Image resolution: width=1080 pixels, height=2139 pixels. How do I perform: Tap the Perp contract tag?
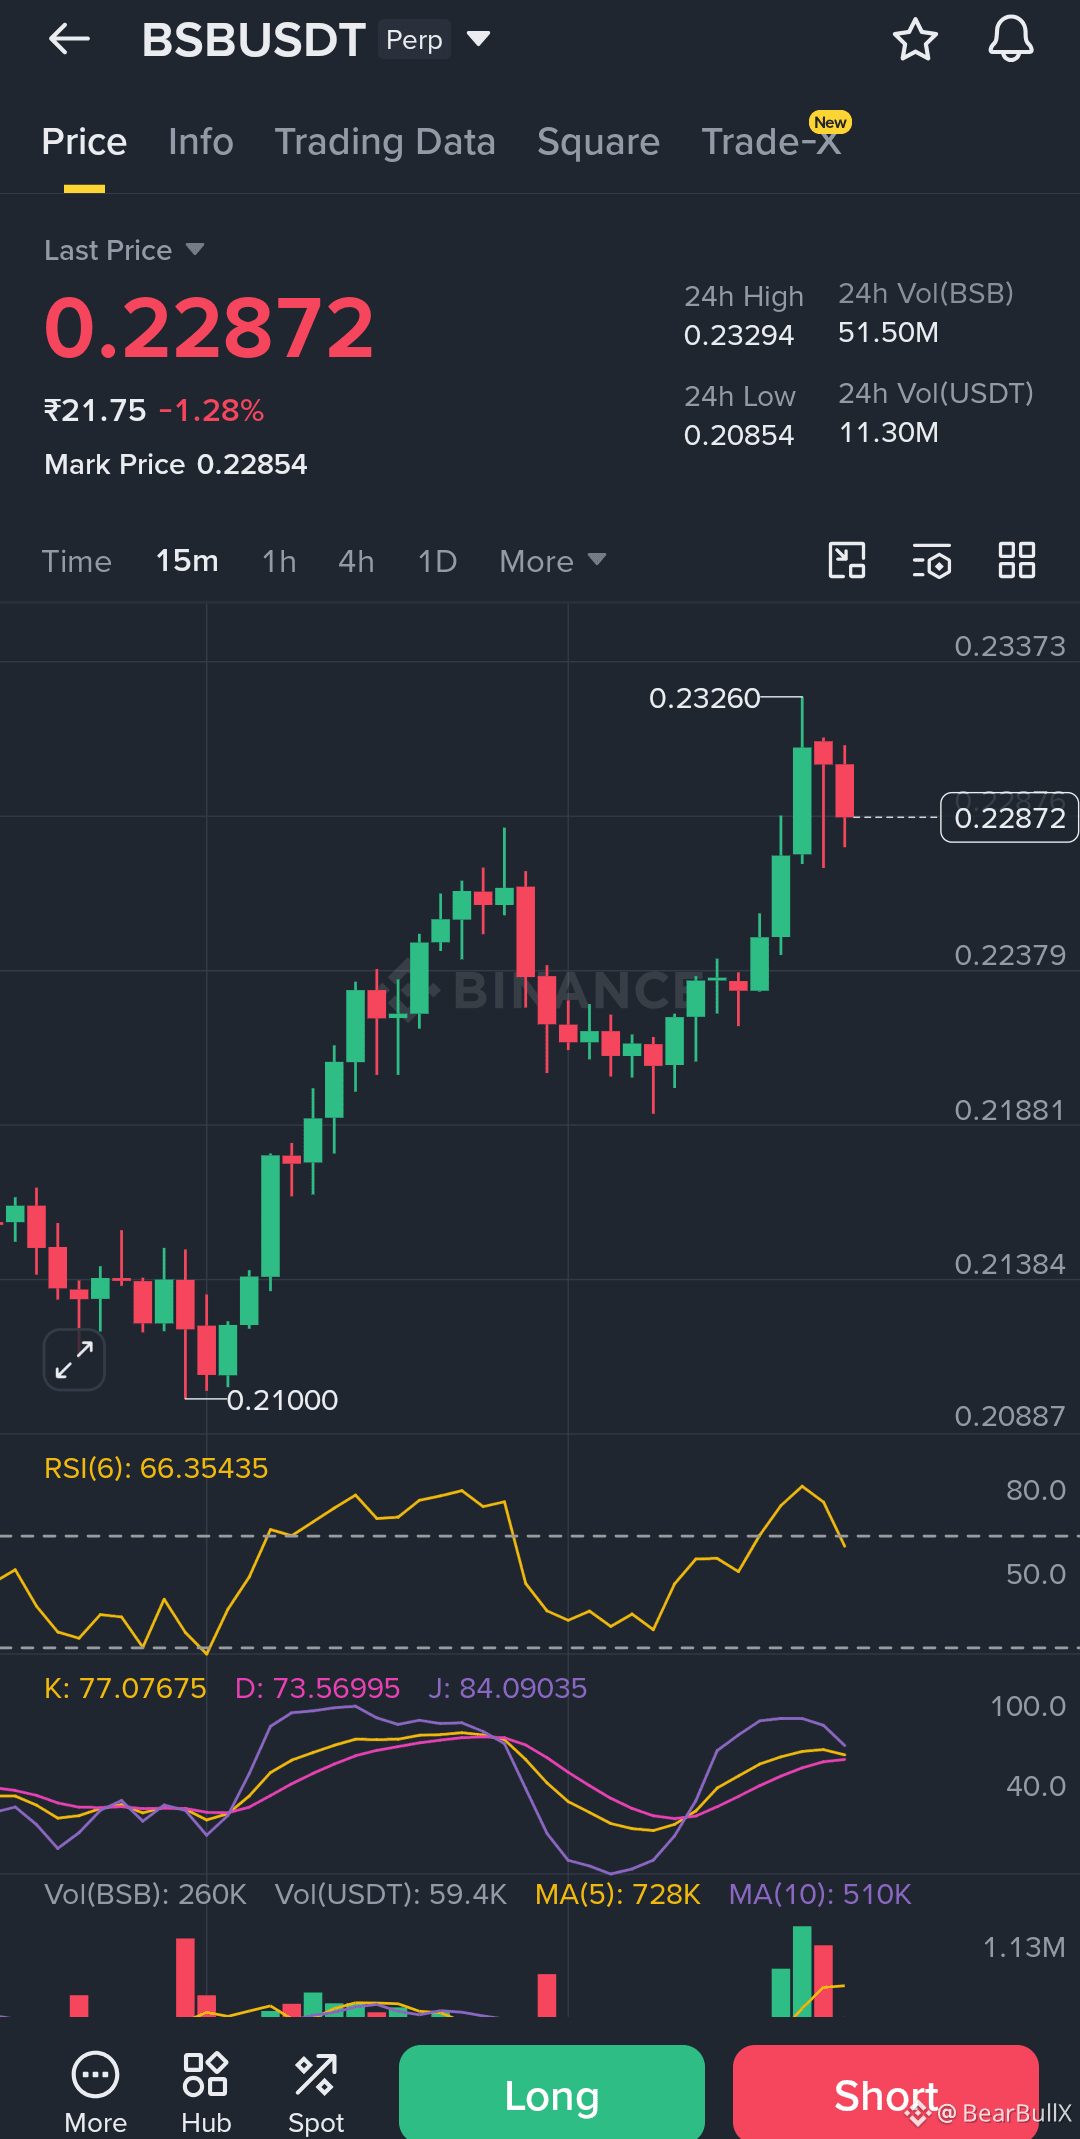[414, 40]
